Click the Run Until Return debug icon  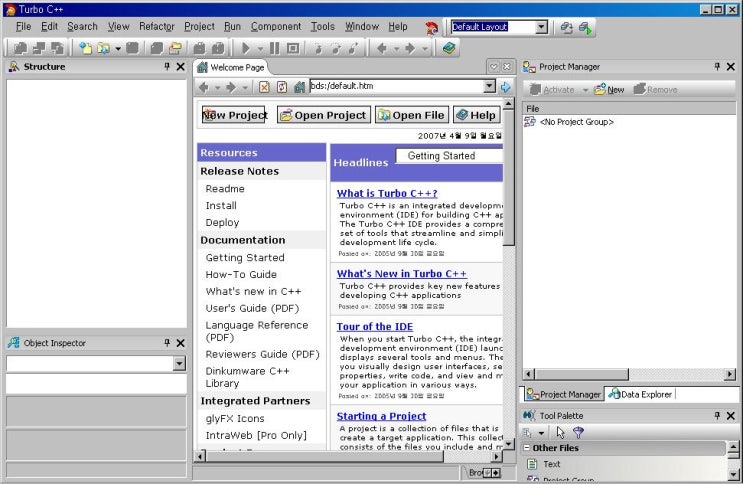353,48
